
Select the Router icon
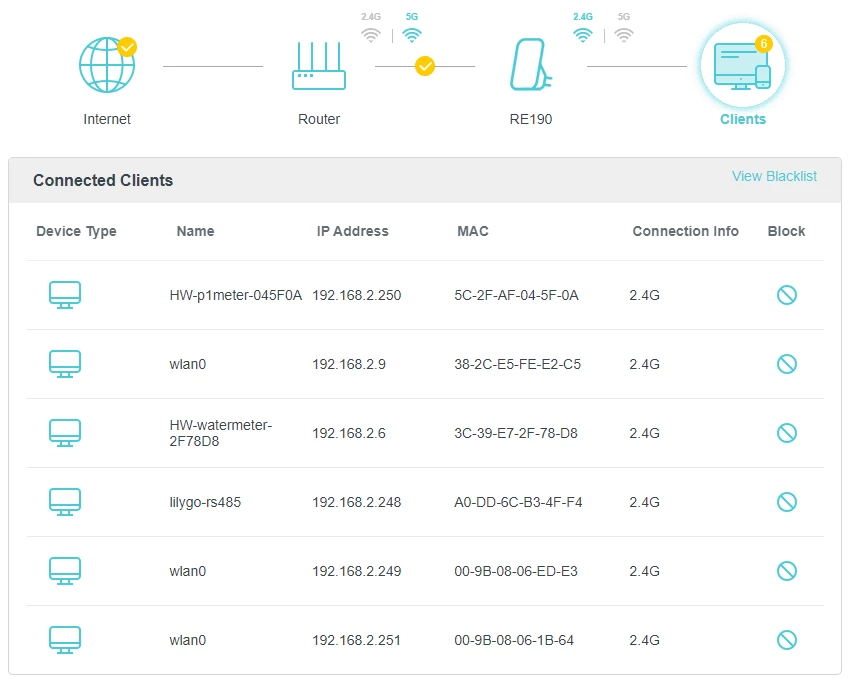click(319, 66)
